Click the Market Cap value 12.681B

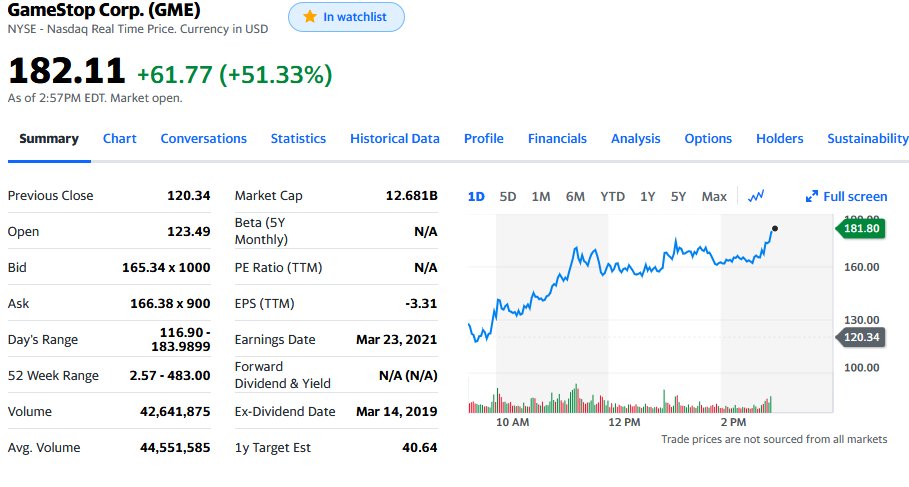pyautogui.click(x=412, y=195)
